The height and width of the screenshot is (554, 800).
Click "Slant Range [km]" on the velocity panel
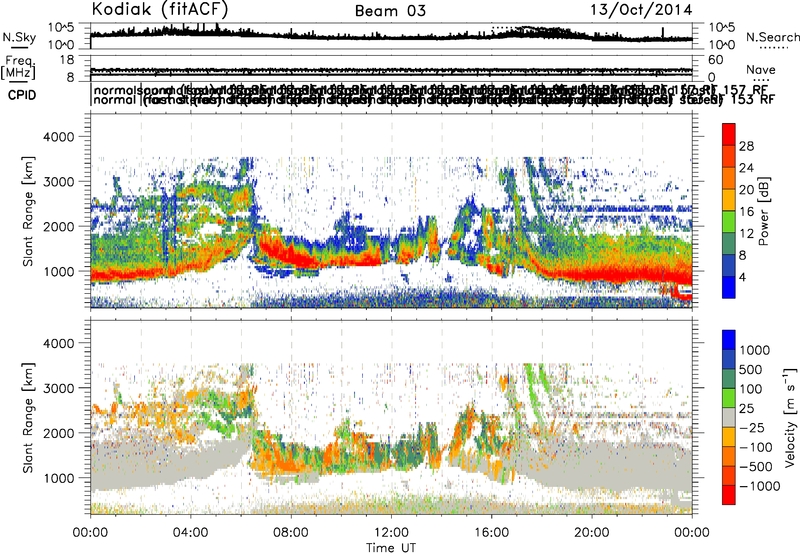(29, 418)
